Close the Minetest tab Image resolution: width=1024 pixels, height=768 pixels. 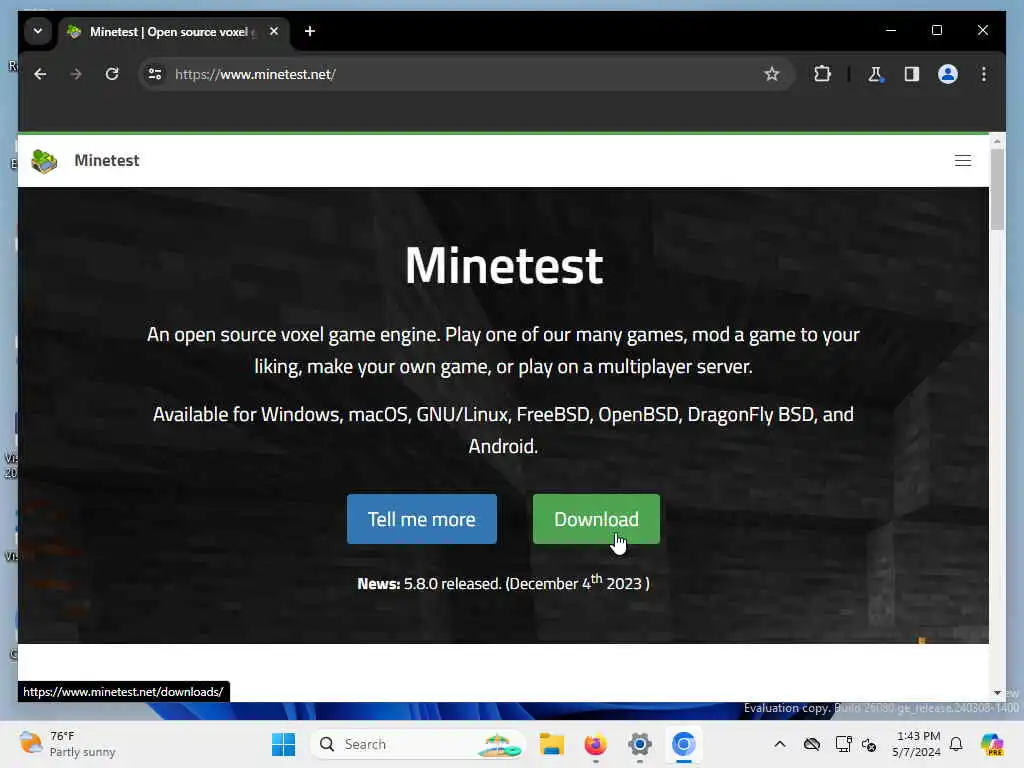click(274, 31)
